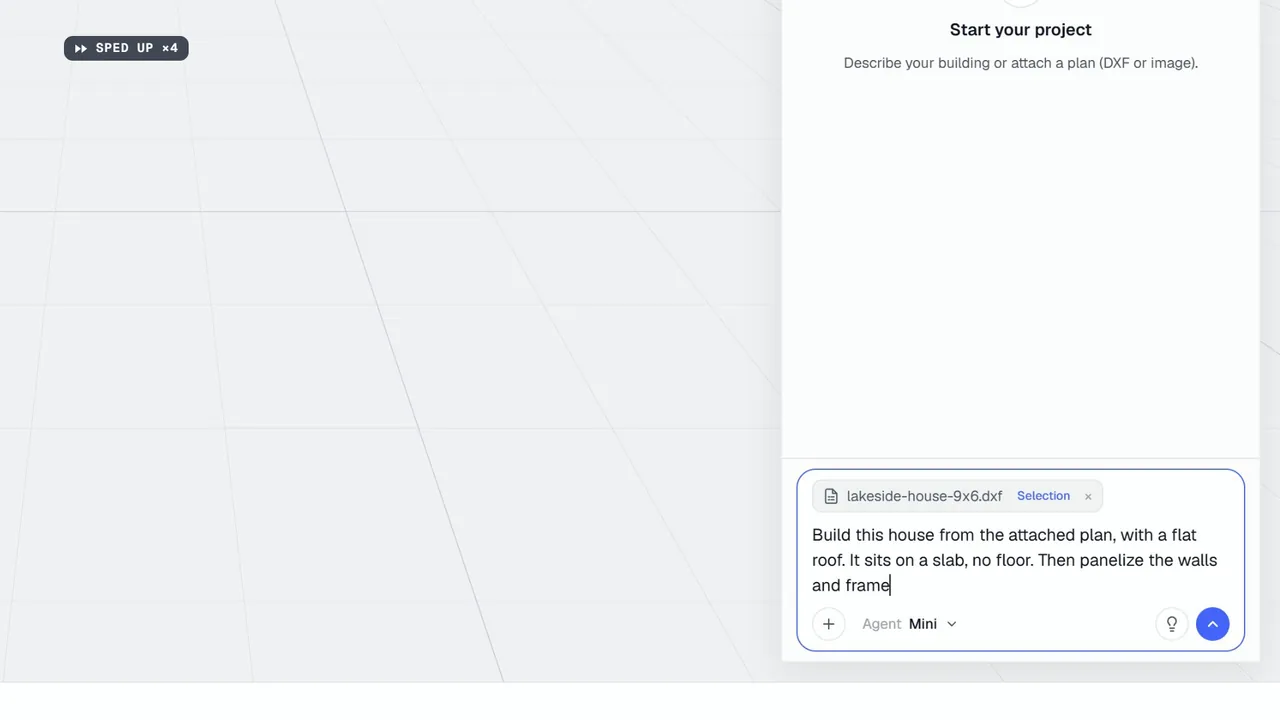Image resolution: width=1280 pixels, height=720 pixels.
Task: Click the fast-forward icon in the speed badge
Action: [81, 48]
